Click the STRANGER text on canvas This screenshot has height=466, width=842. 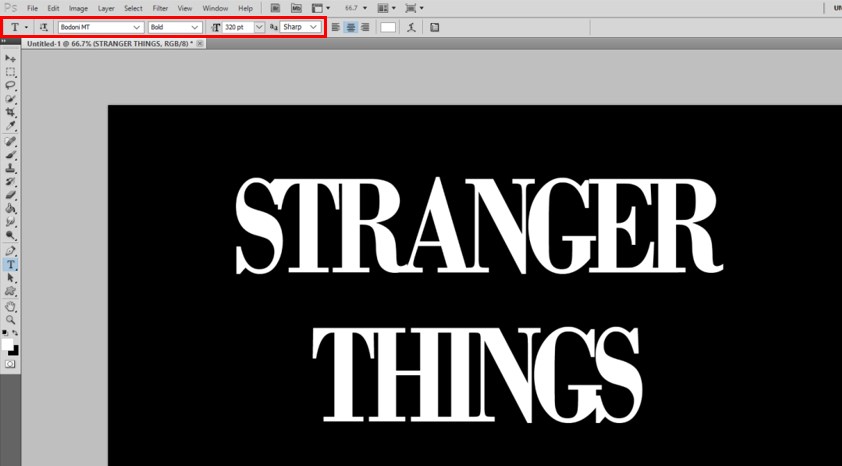(x=480, y=225)
